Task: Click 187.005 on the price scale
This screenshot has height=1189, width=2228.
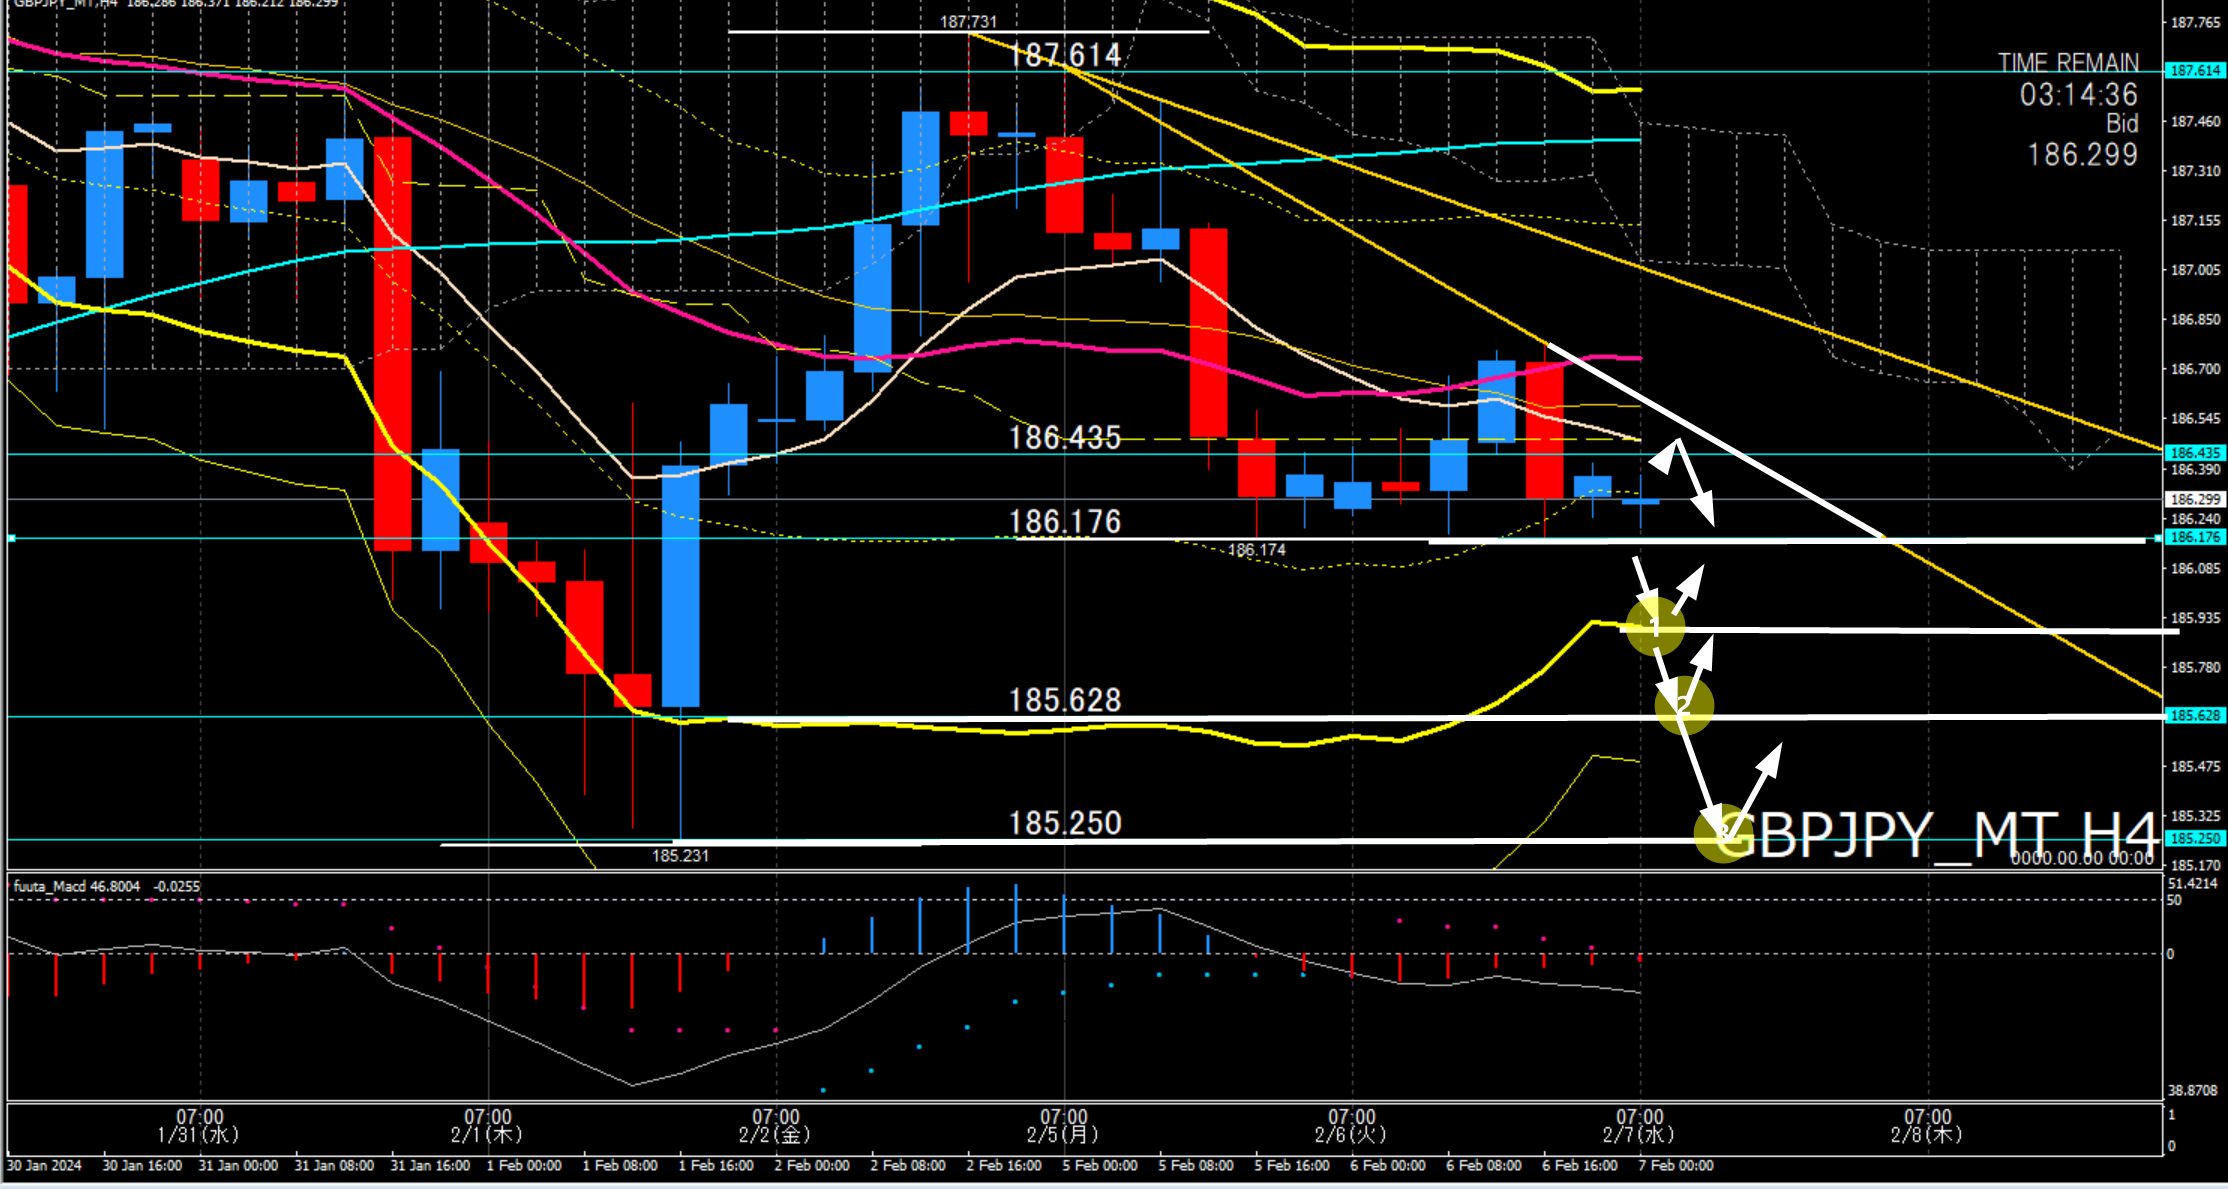Action: click(2195, 270)
